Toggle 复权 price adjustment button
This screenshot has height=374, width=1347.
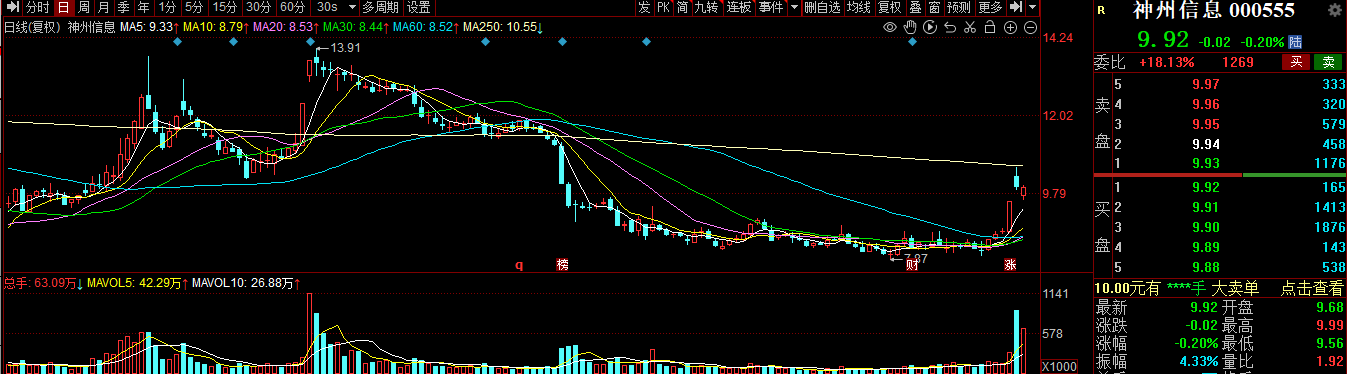pyautogui.click(x=890, y=7)
